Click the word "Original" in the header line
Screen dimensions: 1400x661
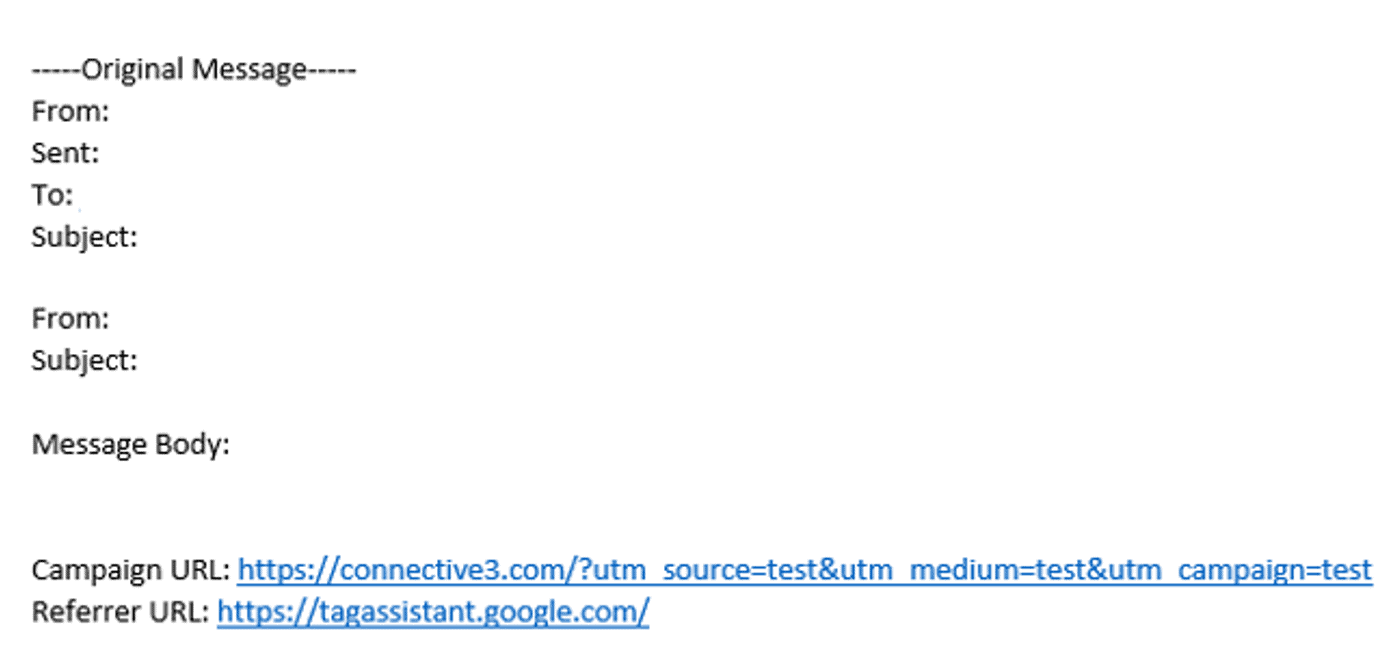(133, 70)
